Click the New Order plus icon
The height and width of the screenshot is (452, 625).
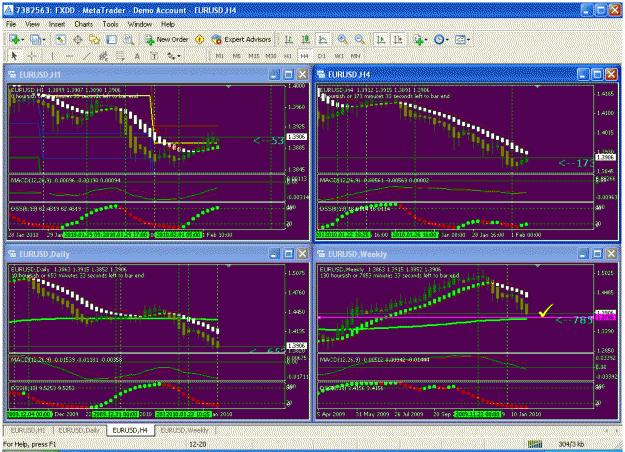149,39
